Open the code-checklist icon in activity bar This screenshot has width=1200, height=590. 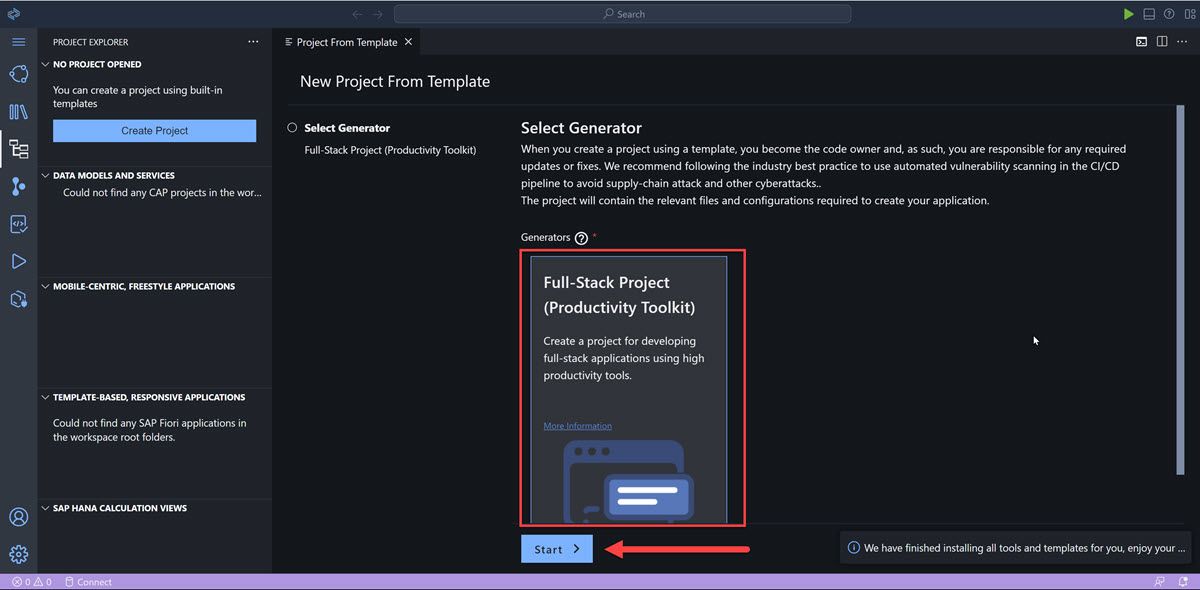point(18,224)
